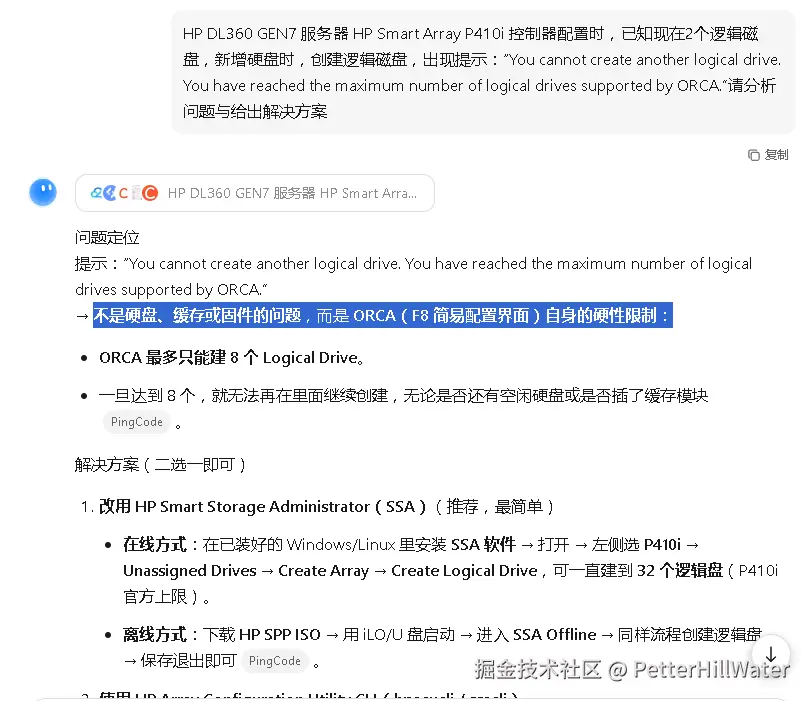Click the 解决方案（二选一即可） heading
This screenshot has height=701, width=809.
coord(160,464)
